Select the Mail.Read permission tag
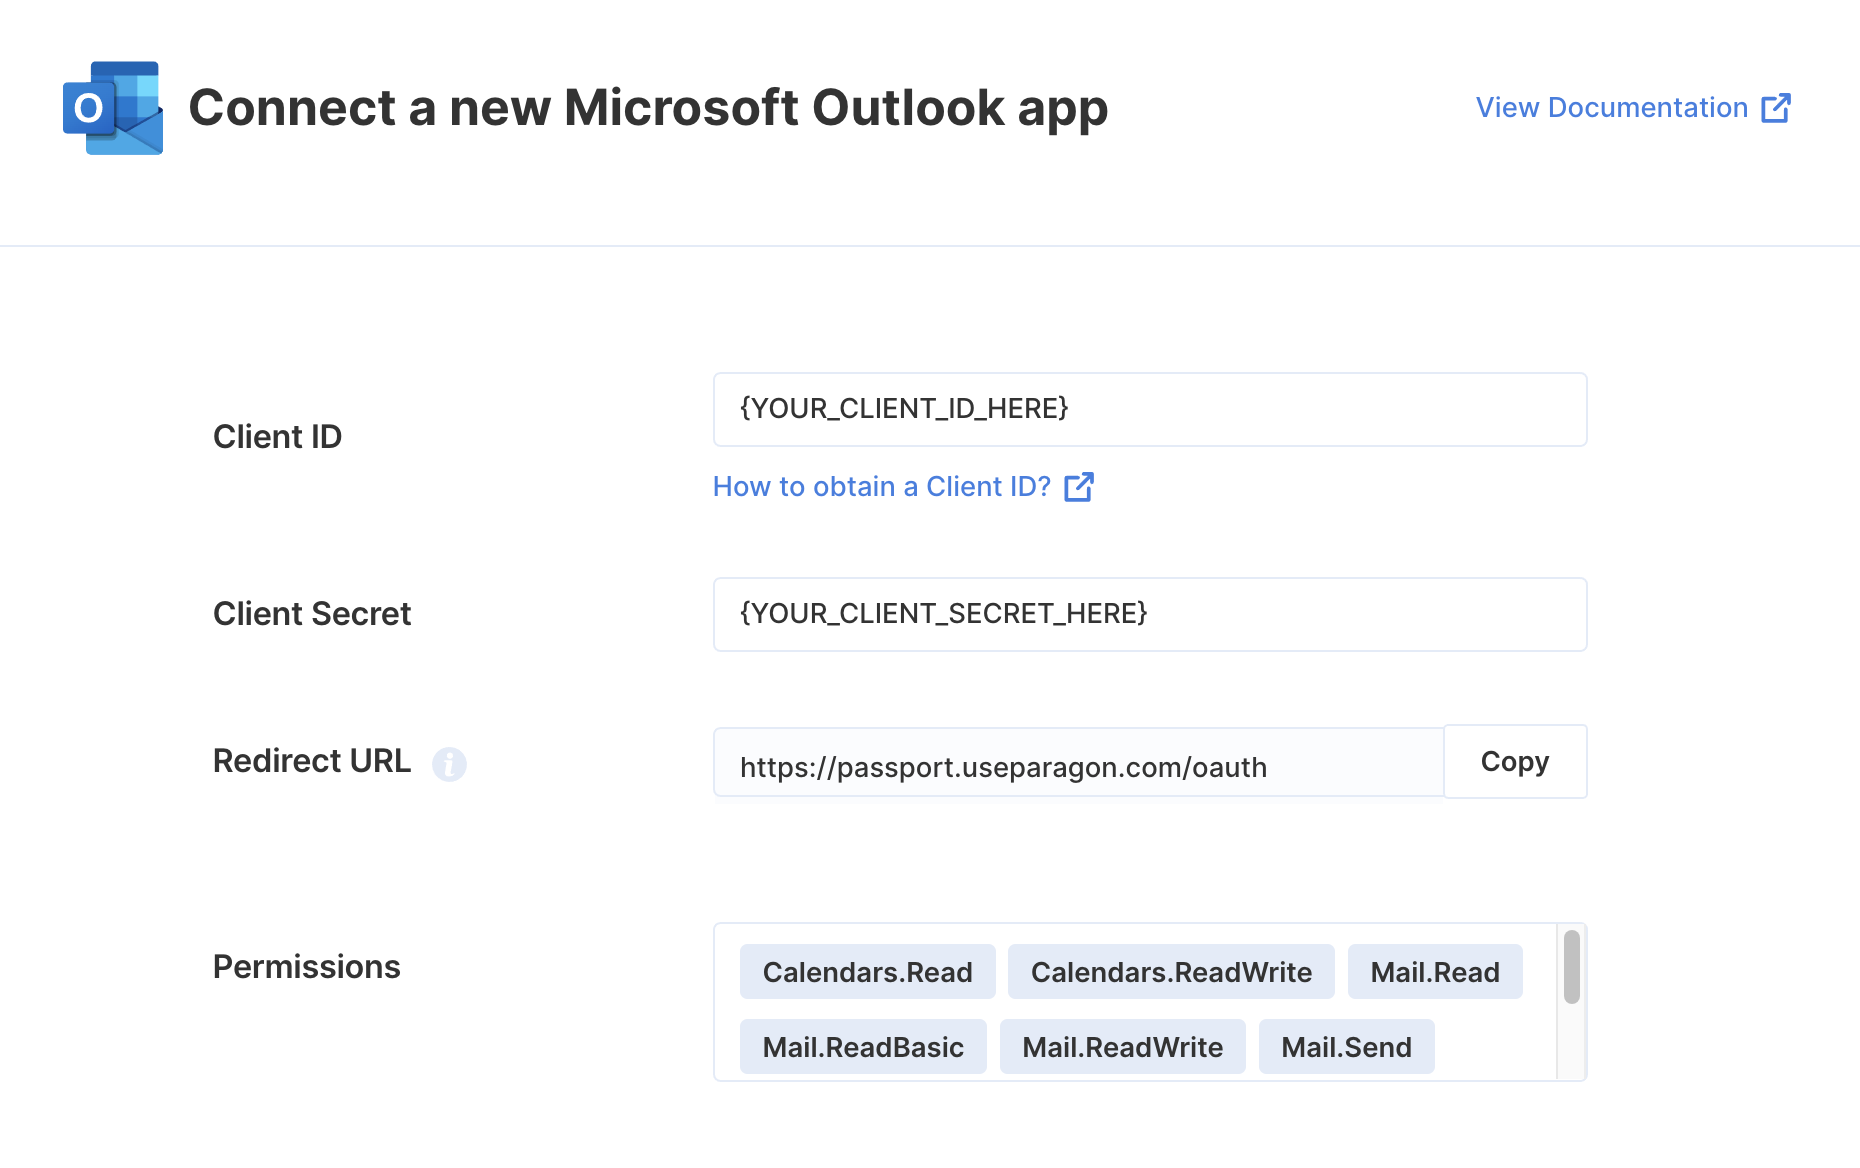 tap(1435, 972)
